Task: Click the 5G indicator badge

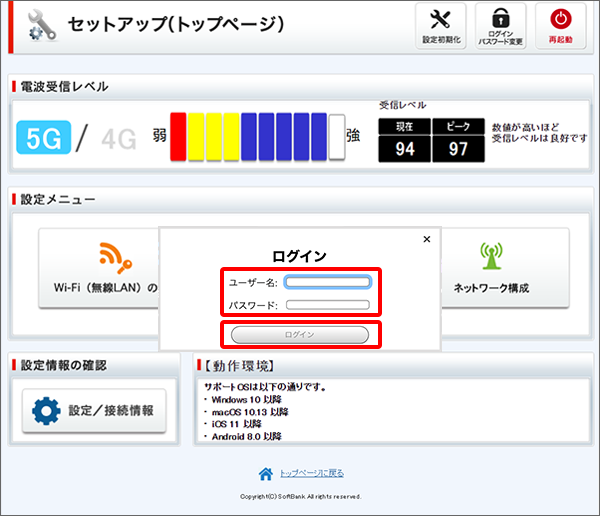Action: [x=44, y=137]
